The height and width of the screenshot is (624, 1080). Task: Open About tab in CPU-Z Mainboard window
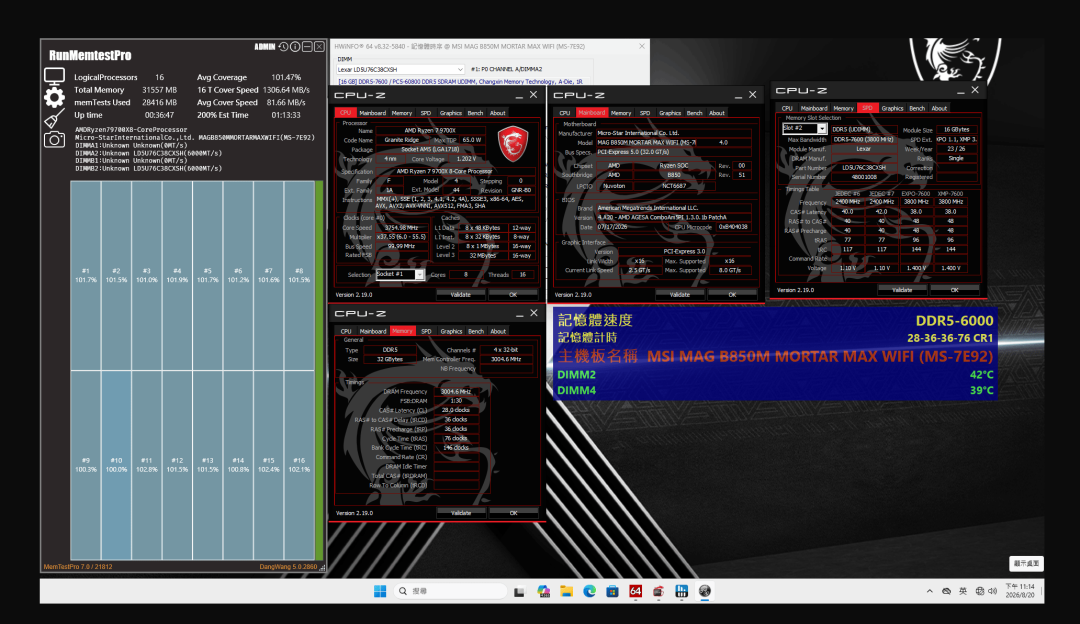coord(717,113)
